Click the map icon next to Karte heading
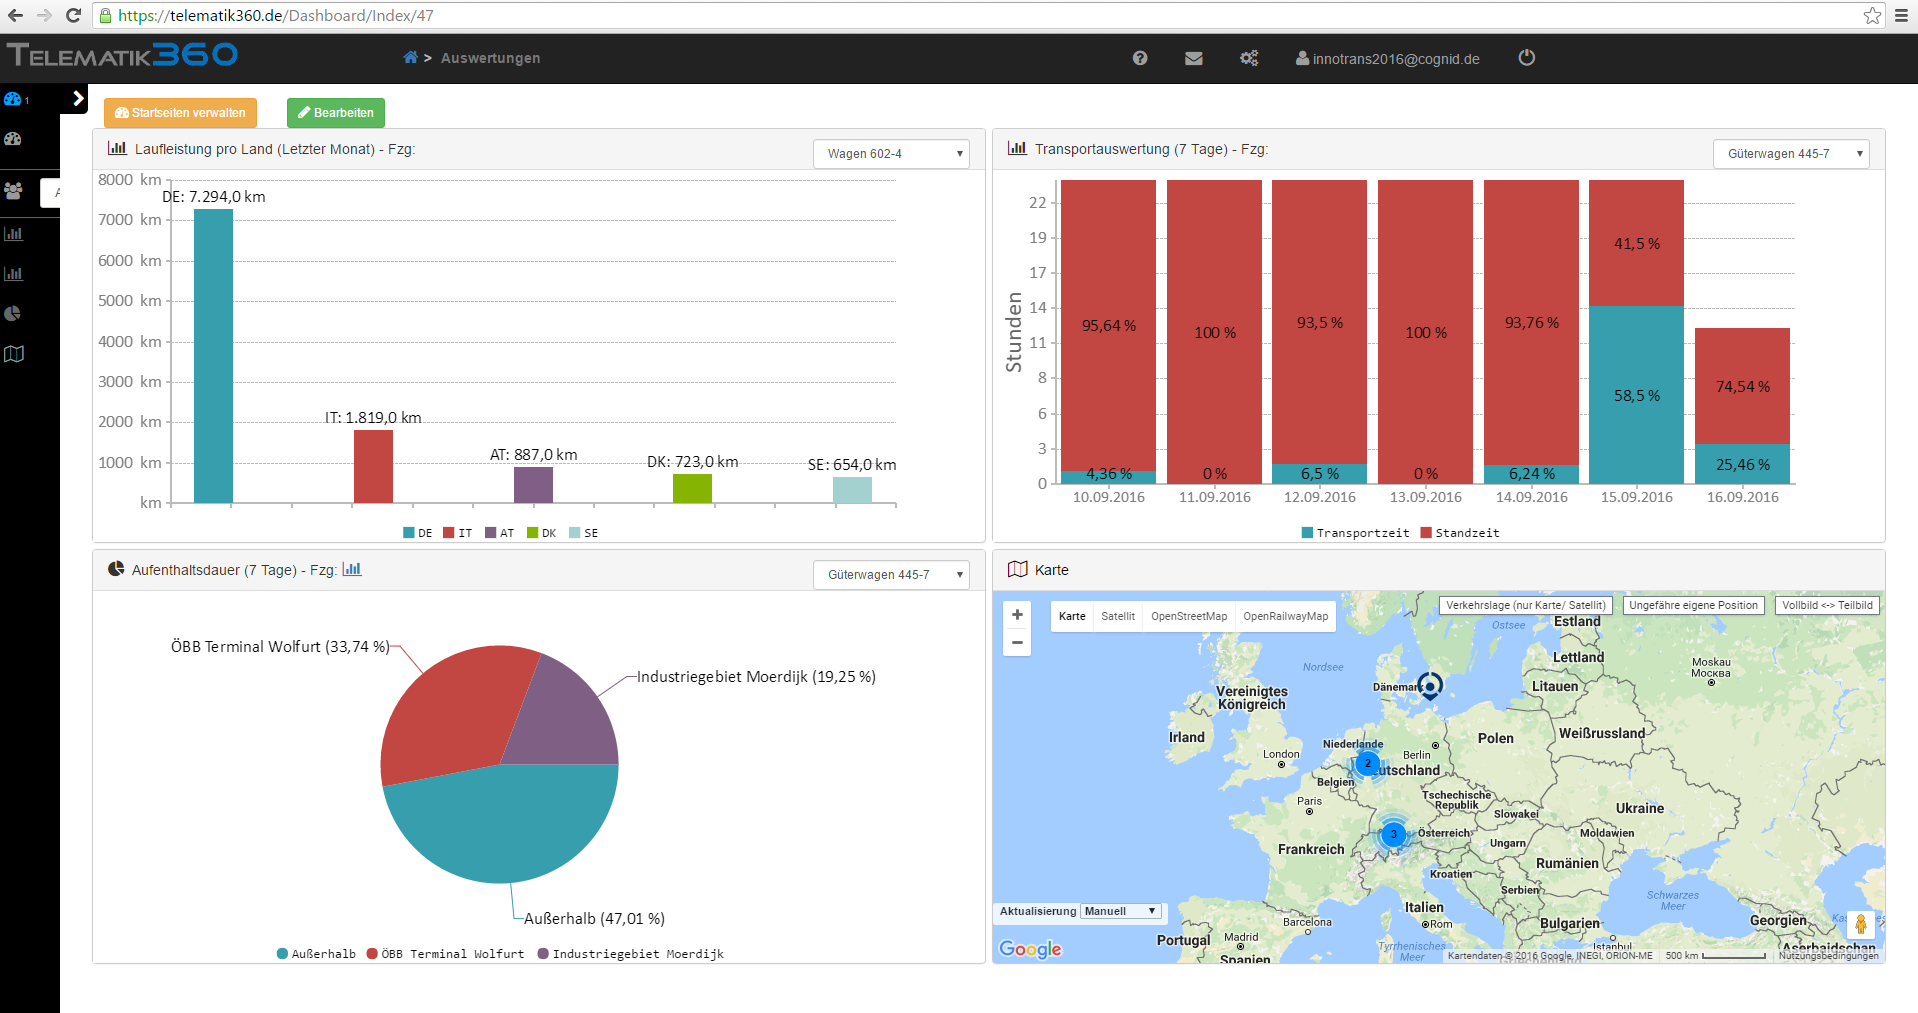The height and width of the screenshot is (1013, 1918). 1018,569
